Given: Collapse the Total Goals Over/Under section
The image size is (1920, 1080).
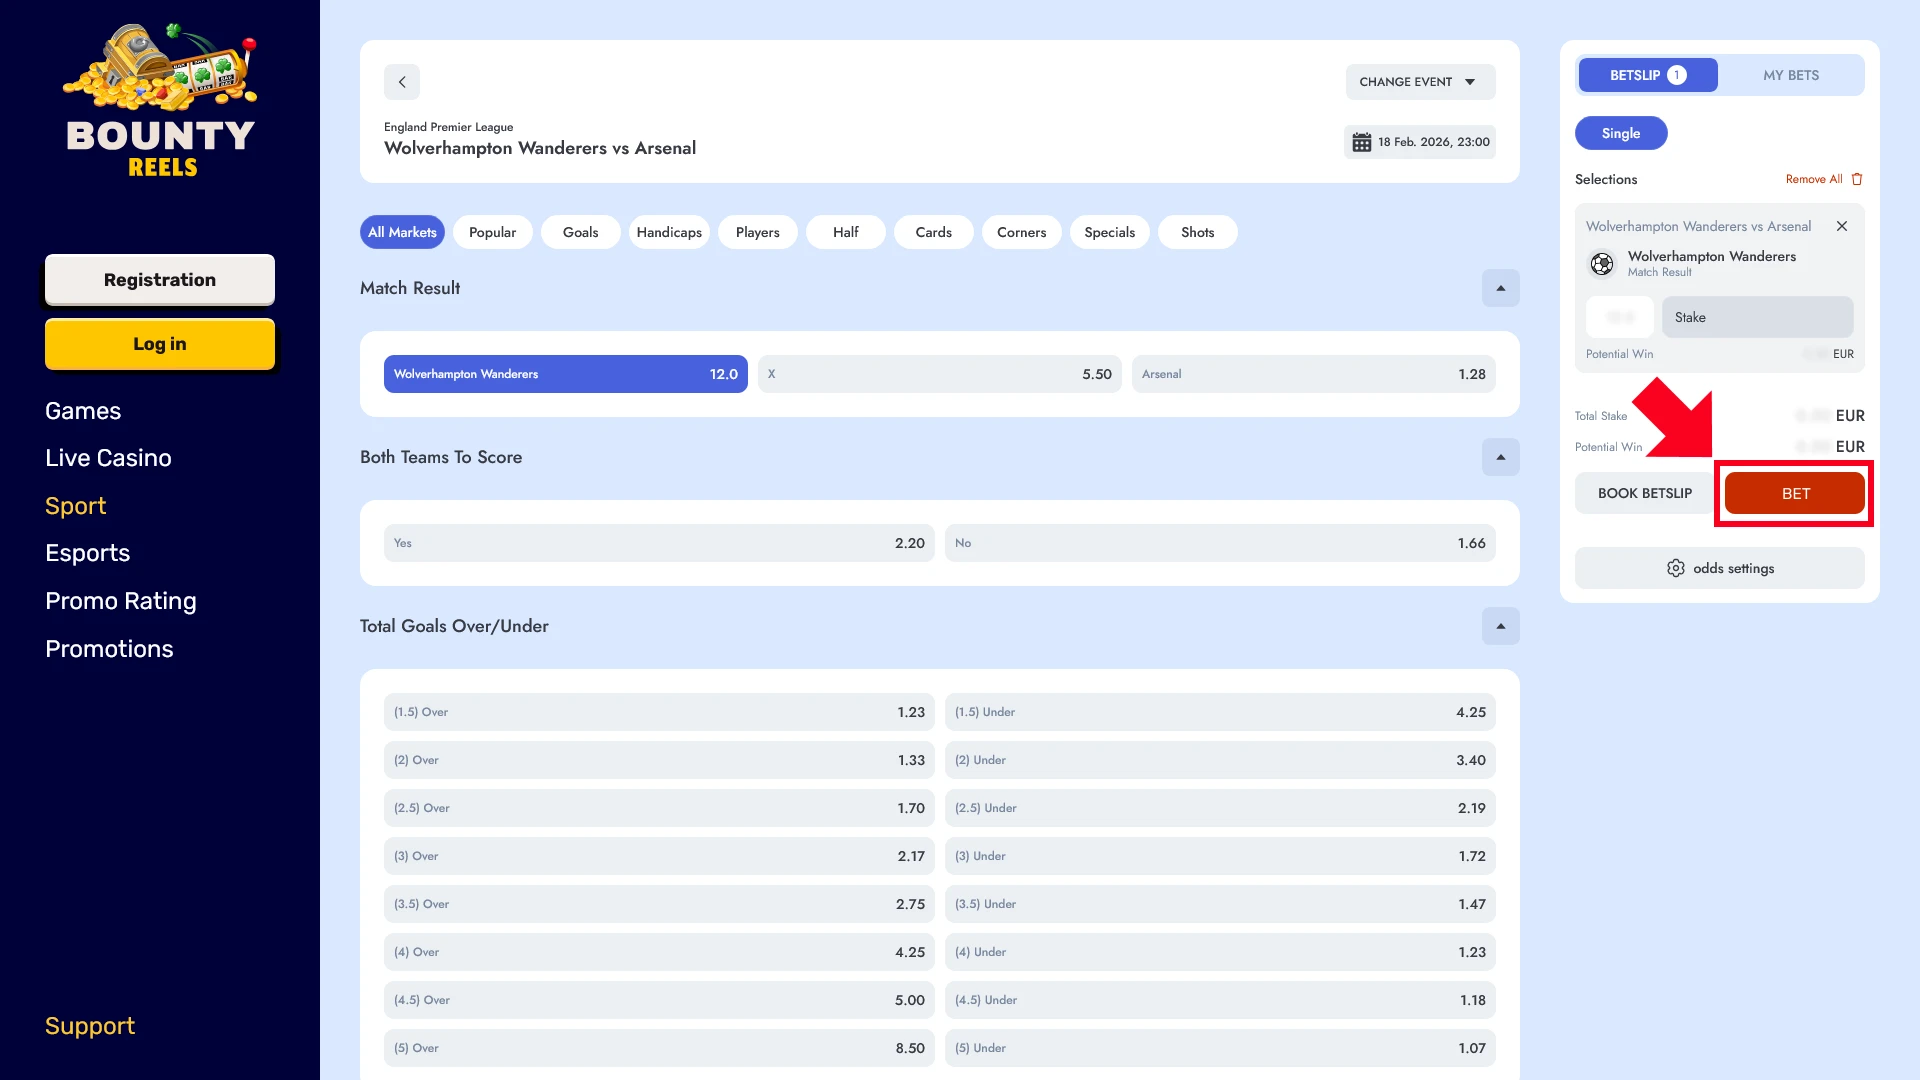Looking at the screenshot, I should tap(1500, 626).
